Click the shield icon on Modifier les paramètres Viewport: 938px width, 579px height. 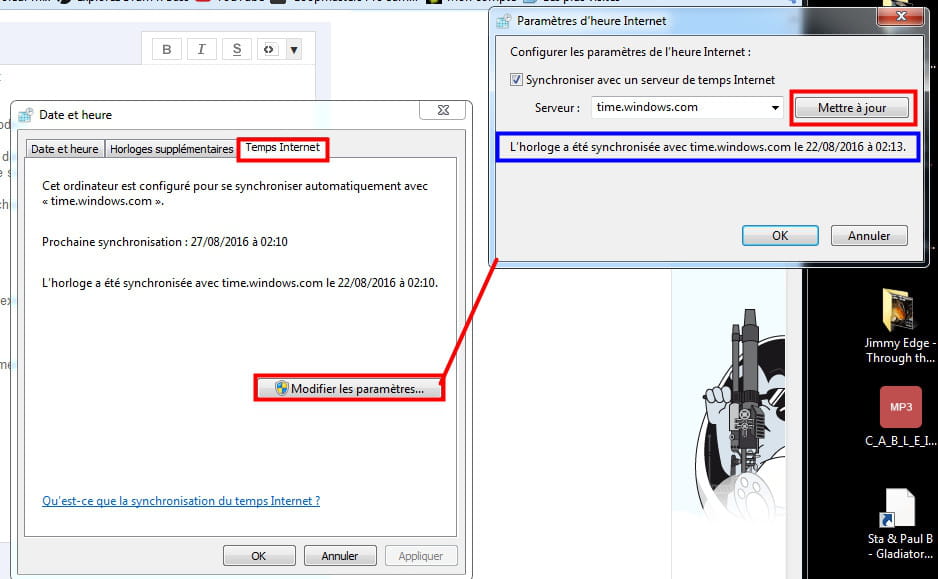pyautogui.click(x=281, y=389)
